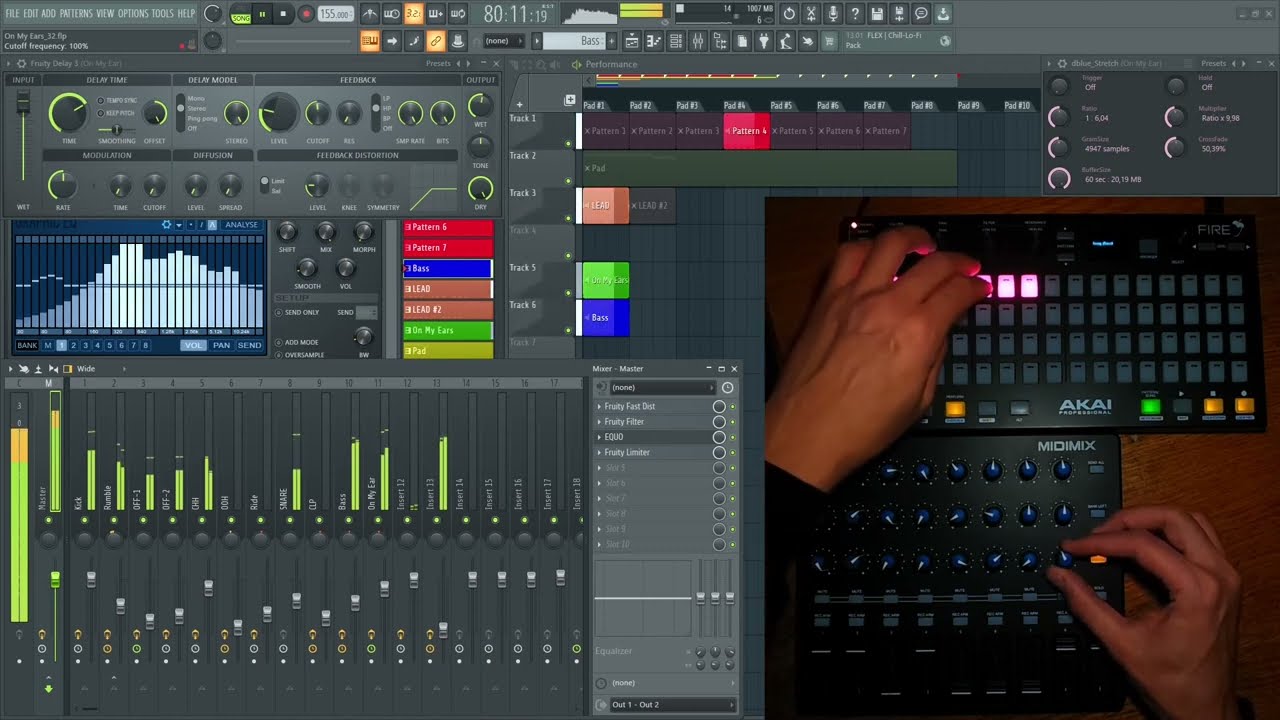Click the question mark help icon
This screenshot has height=720, width=1280.
pos(855,14)
